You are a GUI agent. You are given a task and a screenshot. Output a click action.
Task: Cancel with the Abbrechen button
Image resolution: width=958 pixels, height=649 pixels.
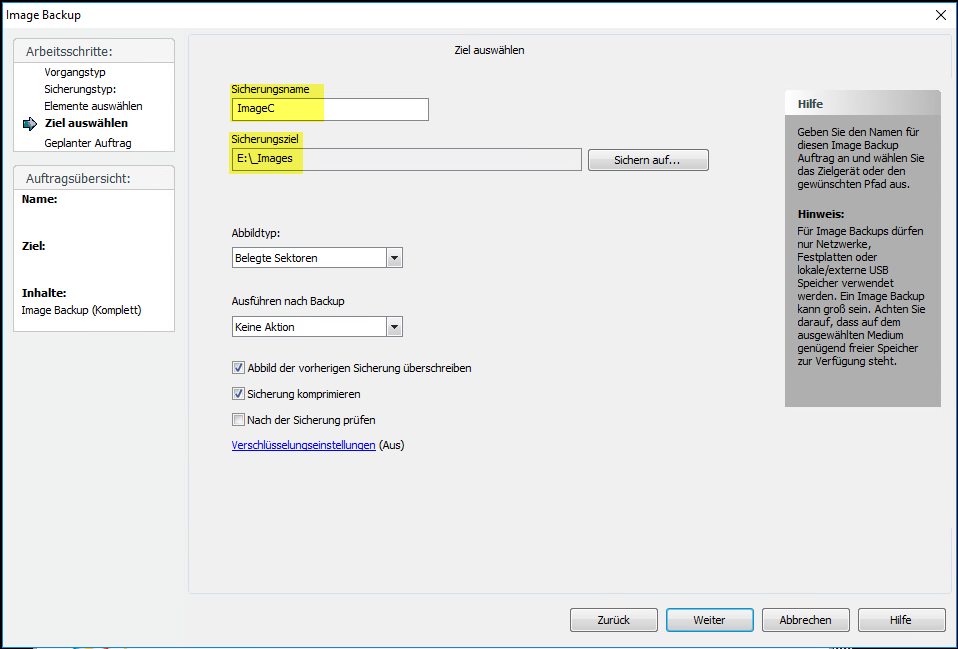point(805,620)
